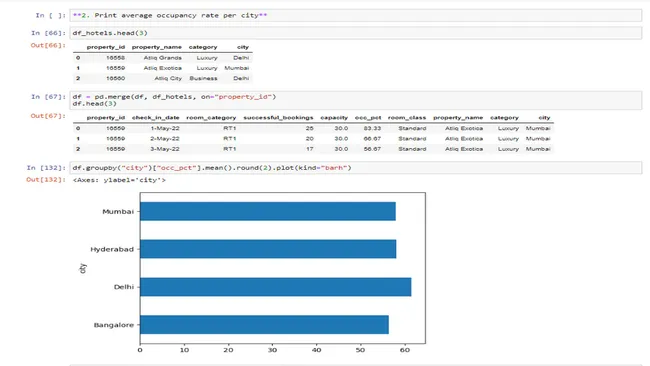Click 83.33 occupancy cell
The image size is (650, 366).
(372, 128)
